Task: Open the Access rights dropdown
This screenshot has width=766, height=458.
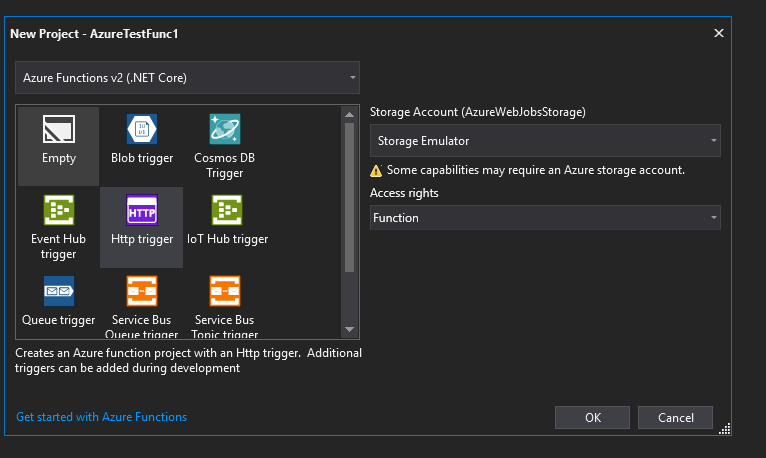Action: tap(545, 218)
